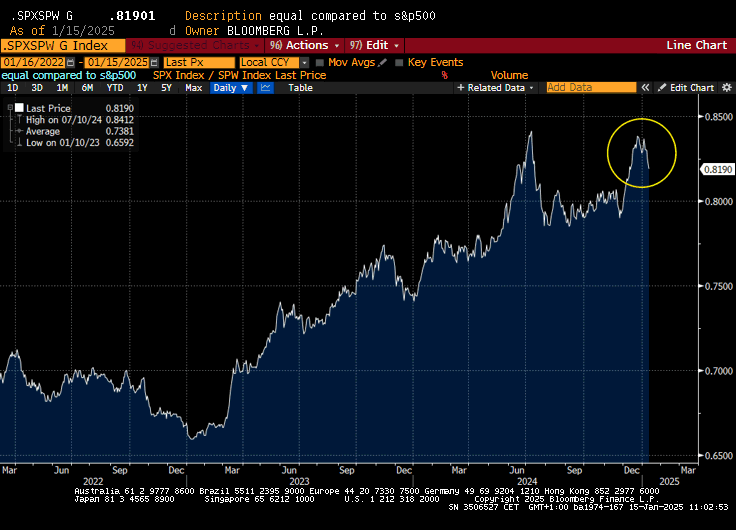
Task: Enable the Mov Avgs checkbox
Action: 320,62
